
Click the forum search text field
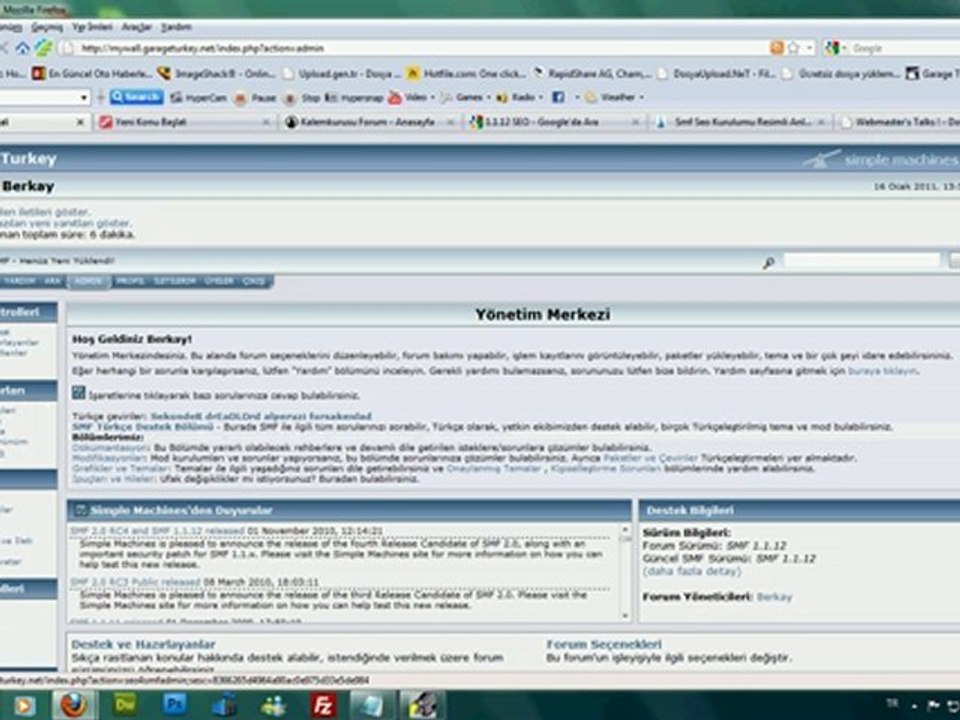pos(862,261)
